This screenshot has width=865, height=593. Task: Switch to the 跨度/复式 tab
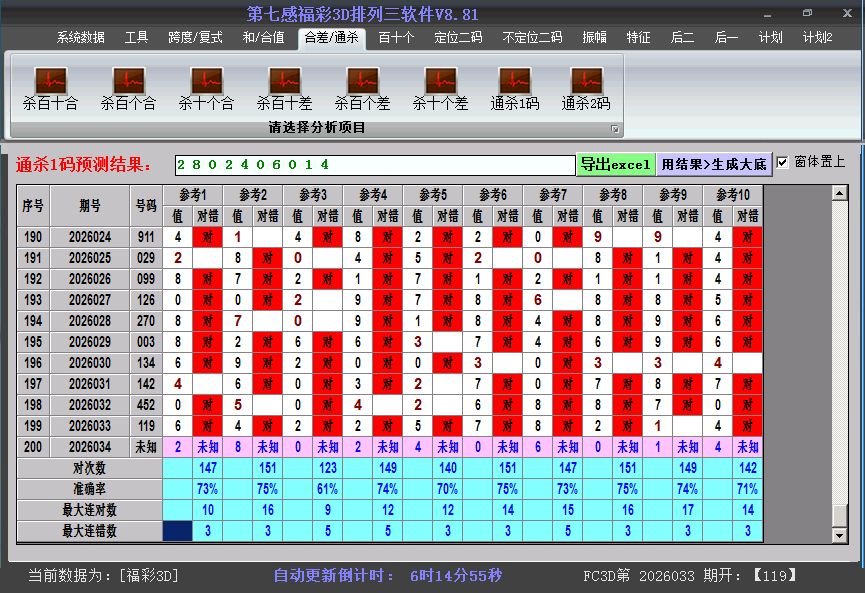[195, 38]
